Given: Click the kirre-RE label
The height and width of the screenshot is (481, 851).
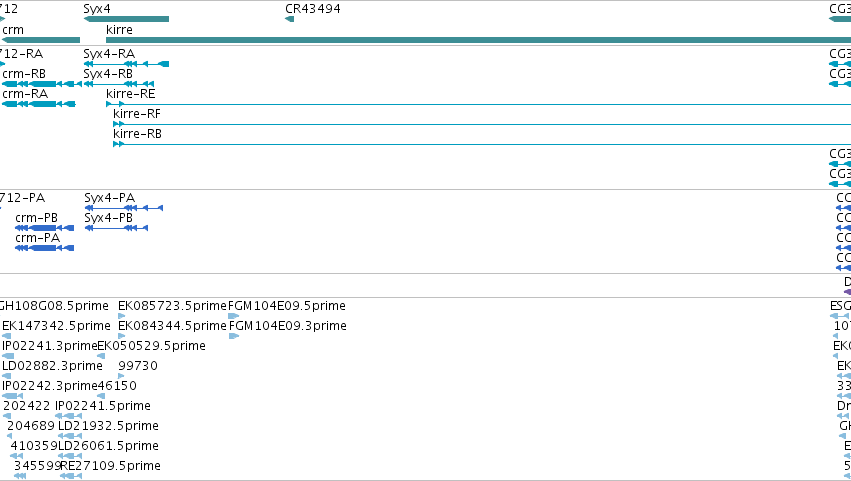Looking at the screenshot, I should (x=131, y=94).
